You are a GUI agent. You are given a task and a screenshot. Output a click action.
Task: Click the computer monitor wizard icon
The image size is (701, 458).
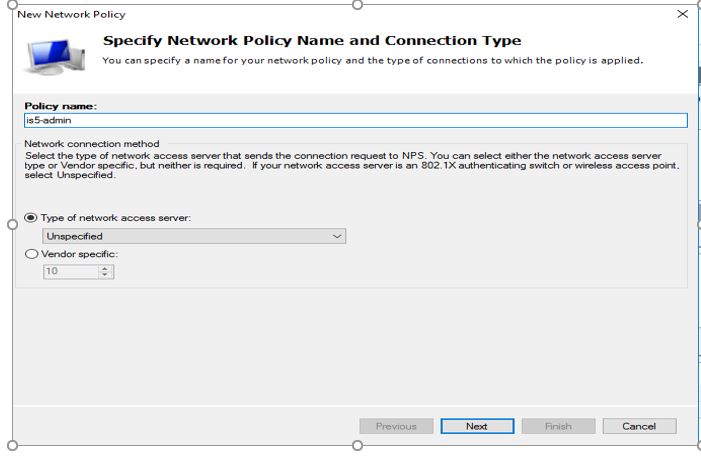[x=56, y=57]
